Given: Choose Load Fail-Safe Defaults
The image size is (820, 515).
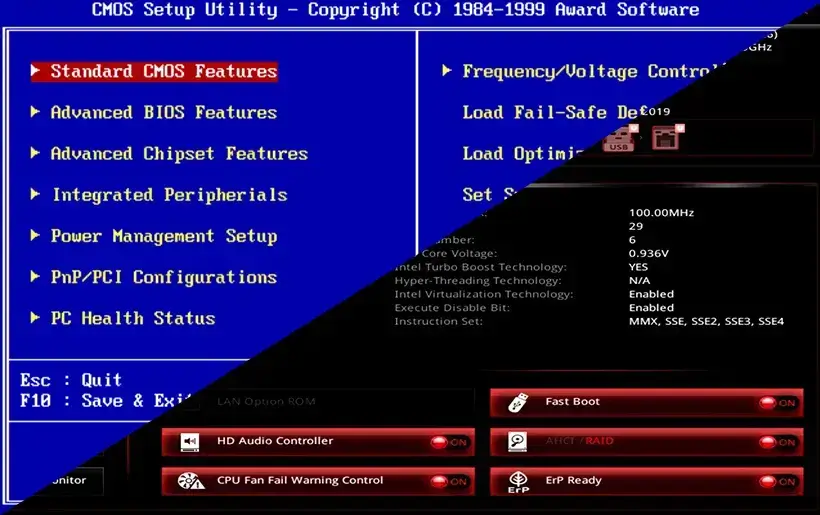Looking at the screenshot, I should [555, 112].
